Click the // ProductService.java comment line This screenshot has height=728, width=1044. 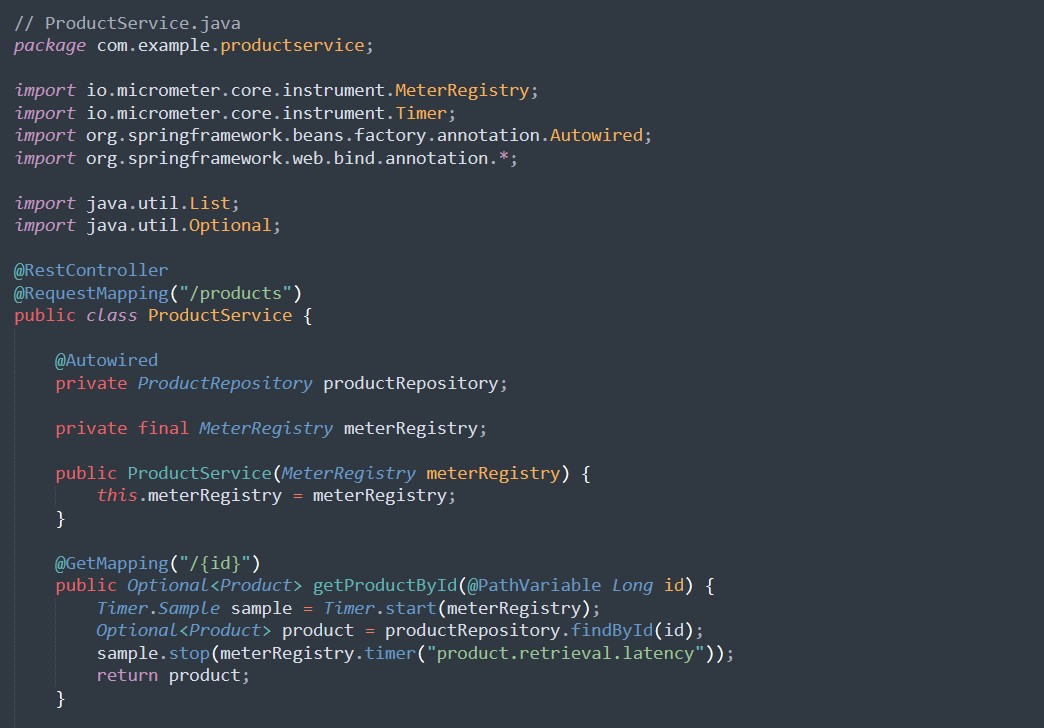127,22
